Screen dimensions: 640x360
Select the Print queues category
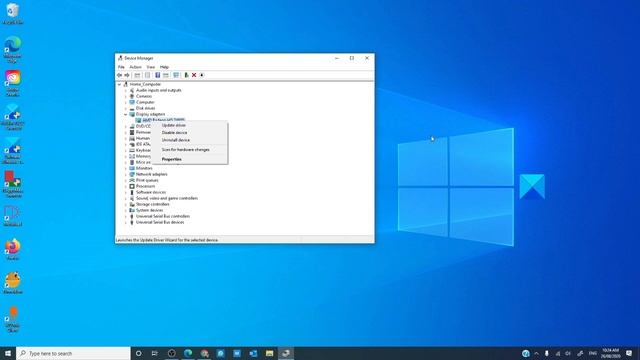coord(147,180)
